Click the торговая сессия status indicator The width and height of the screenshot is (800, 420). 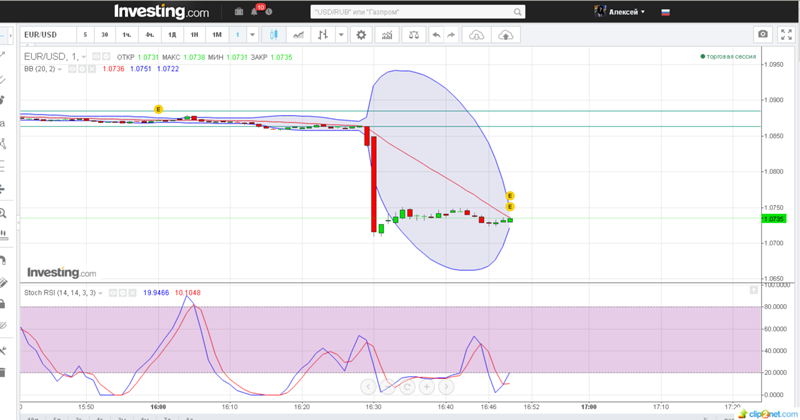pos(728,57)
